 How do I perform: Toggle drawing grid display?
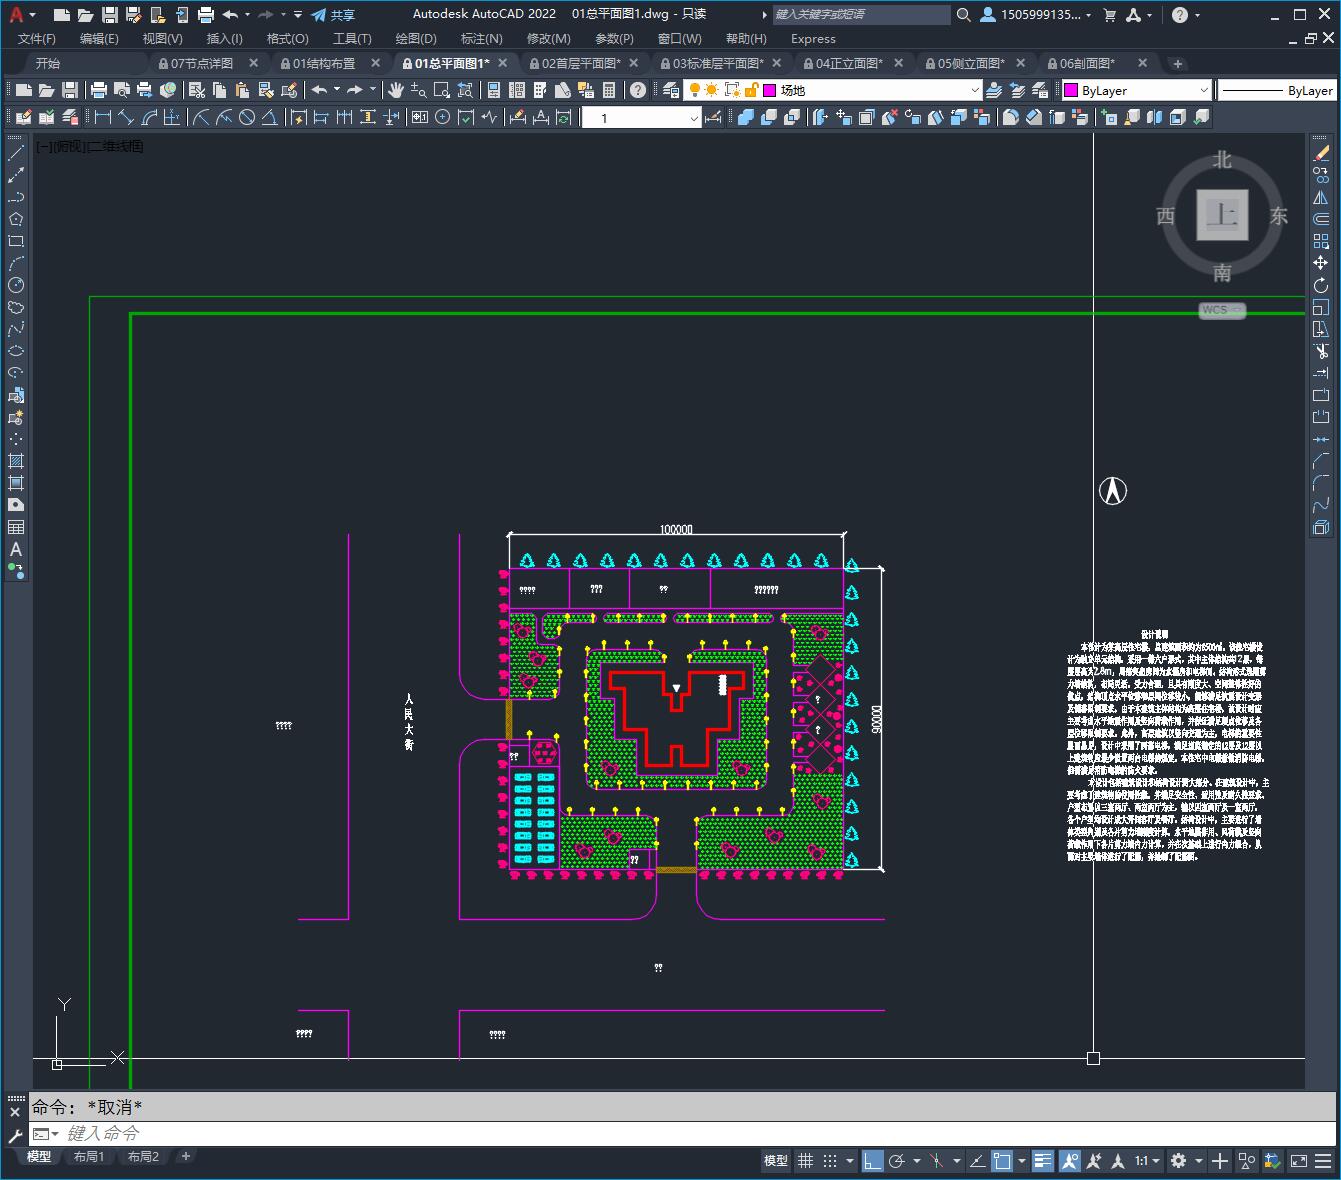tap(805, 1161)
